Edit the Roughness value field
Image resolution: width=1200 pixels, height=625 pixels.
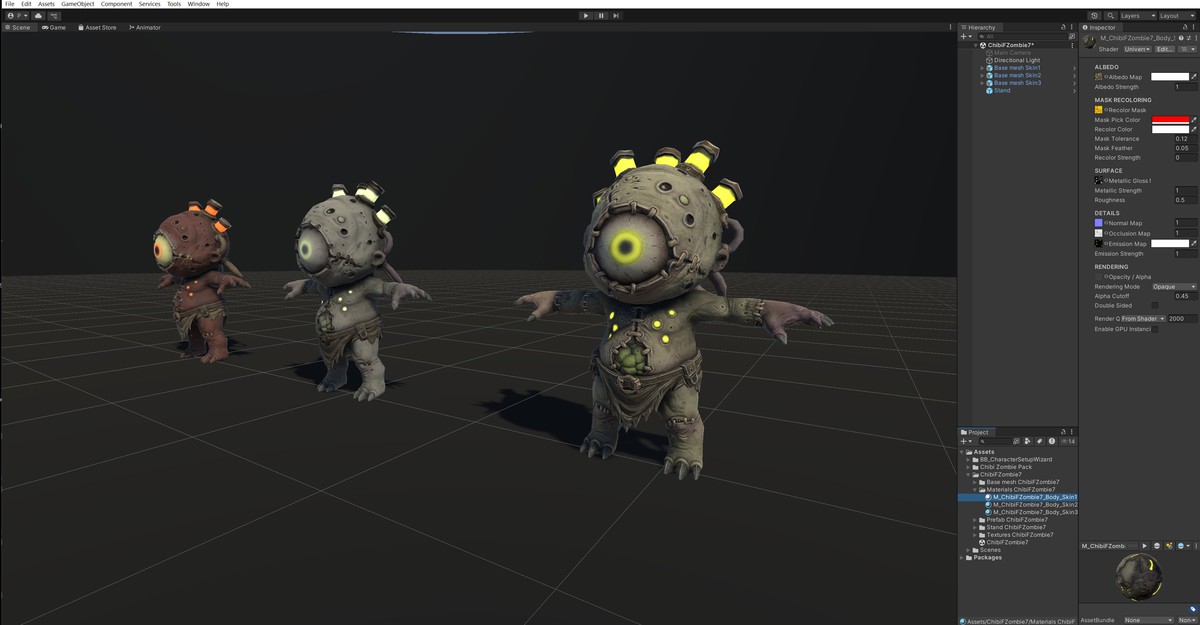tap(1185, 200)
